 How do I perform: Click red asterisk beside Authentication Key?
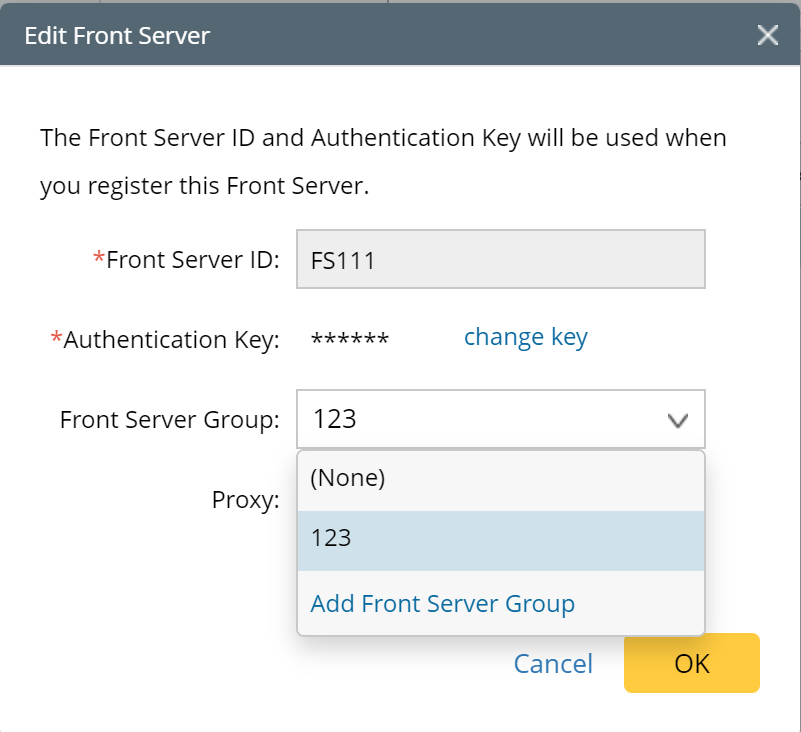[x=56, y=339]
